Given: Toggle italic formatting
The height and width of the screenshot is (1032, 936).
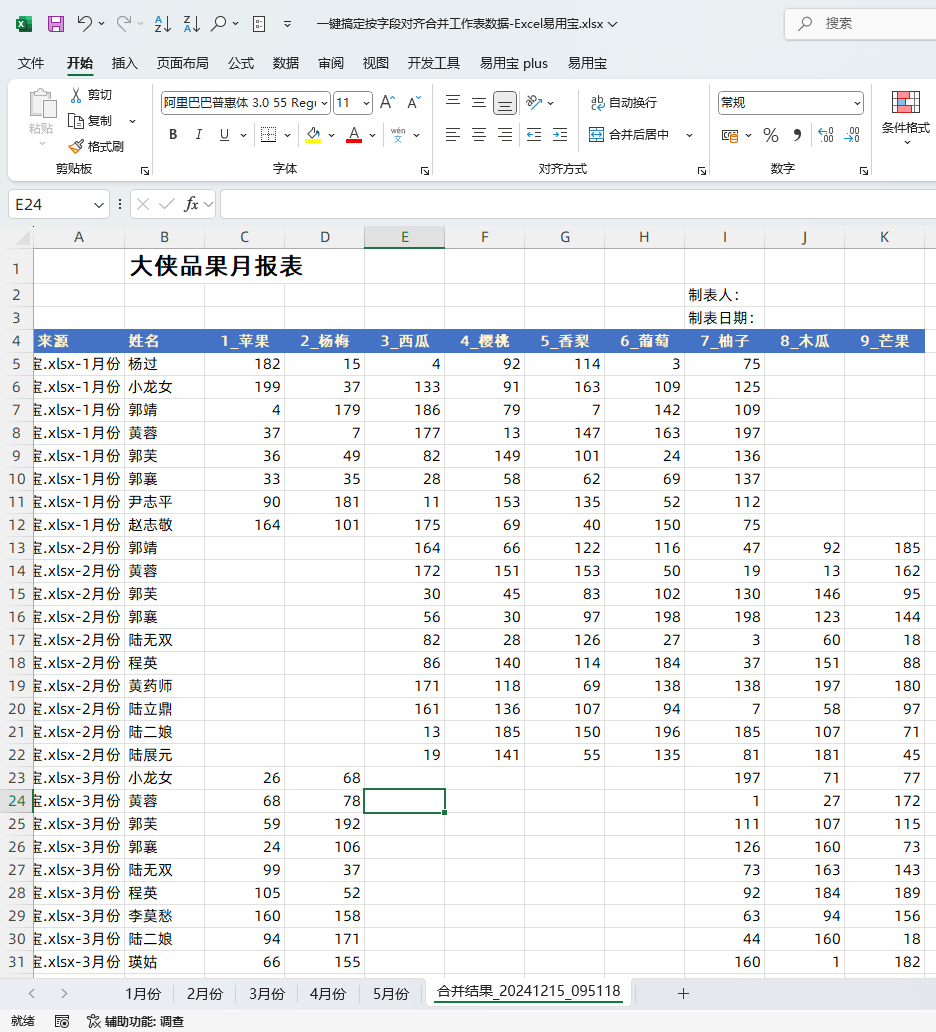Looking at the screenshot, I should [x=199, y=134].
